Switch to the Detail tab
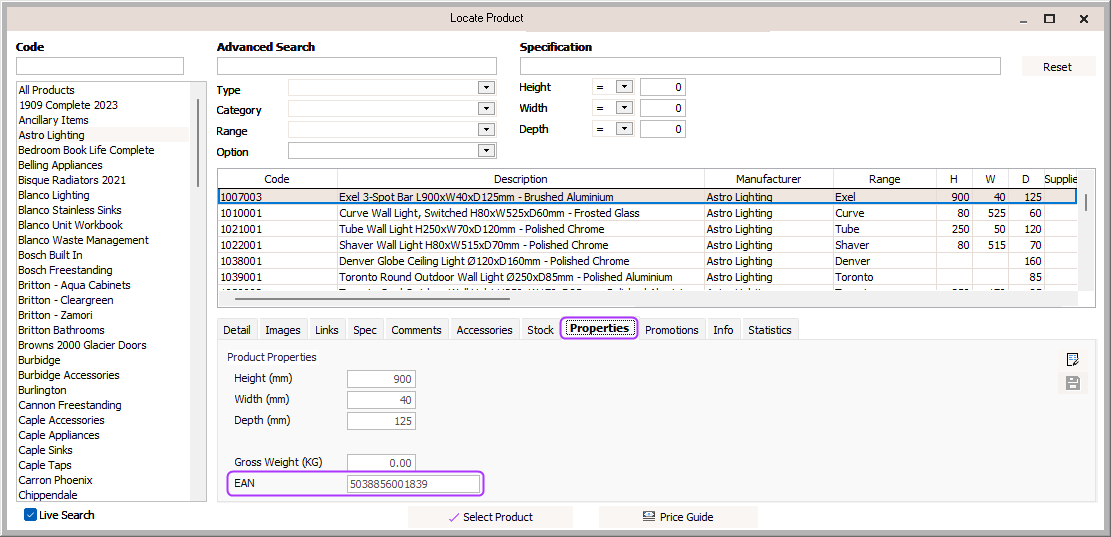The height and width of the screenshot is (537, 1111). pyautogui.click(x=237, y=330)
